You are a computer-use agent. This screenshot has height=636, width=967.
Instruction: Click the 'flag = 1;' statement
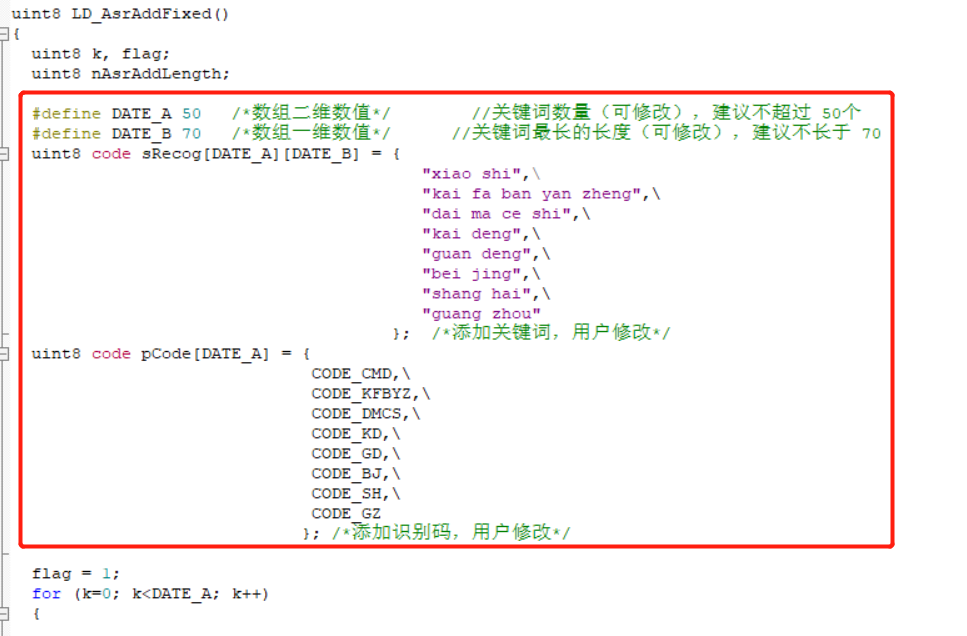[x=75, y=574]
